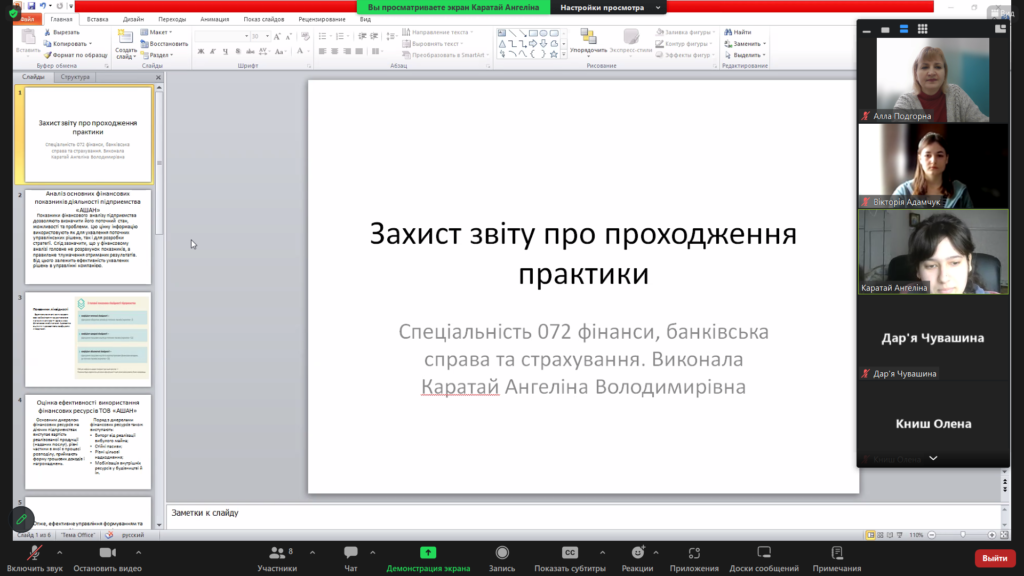Click Формат по образцу format painter
Screen dimensions: 1024x576
click(x=75, y=56)
